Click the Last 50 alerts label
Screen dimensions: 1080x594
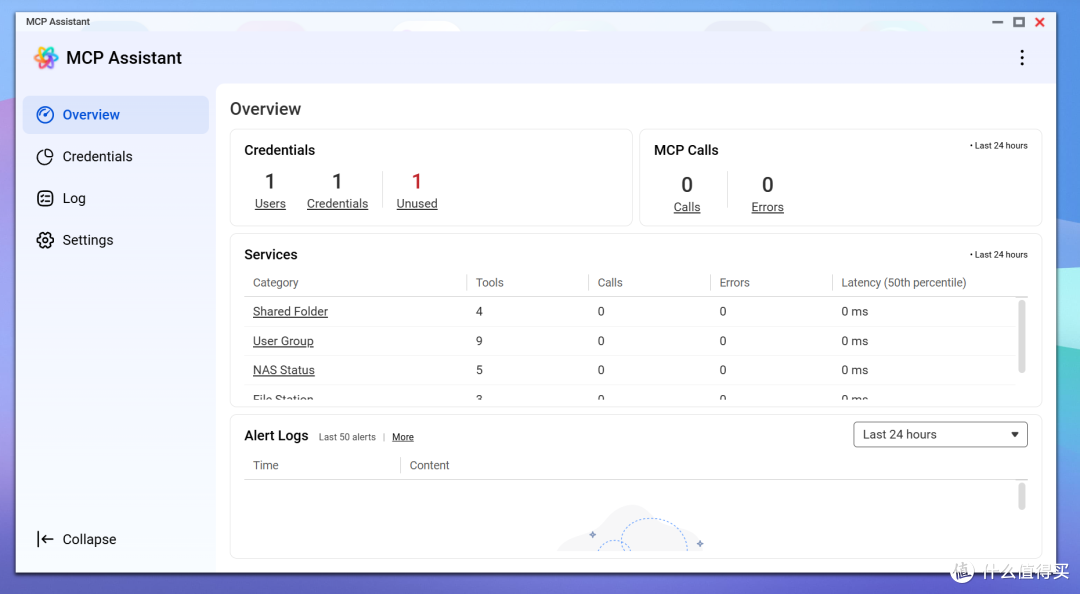[x=347, y=438]
